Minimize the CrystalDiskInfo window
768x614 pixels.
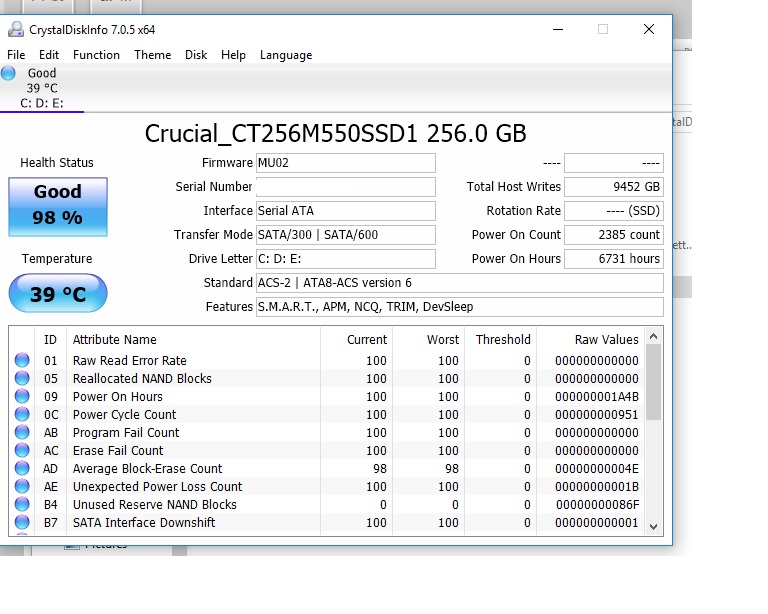tap(558, 29)
